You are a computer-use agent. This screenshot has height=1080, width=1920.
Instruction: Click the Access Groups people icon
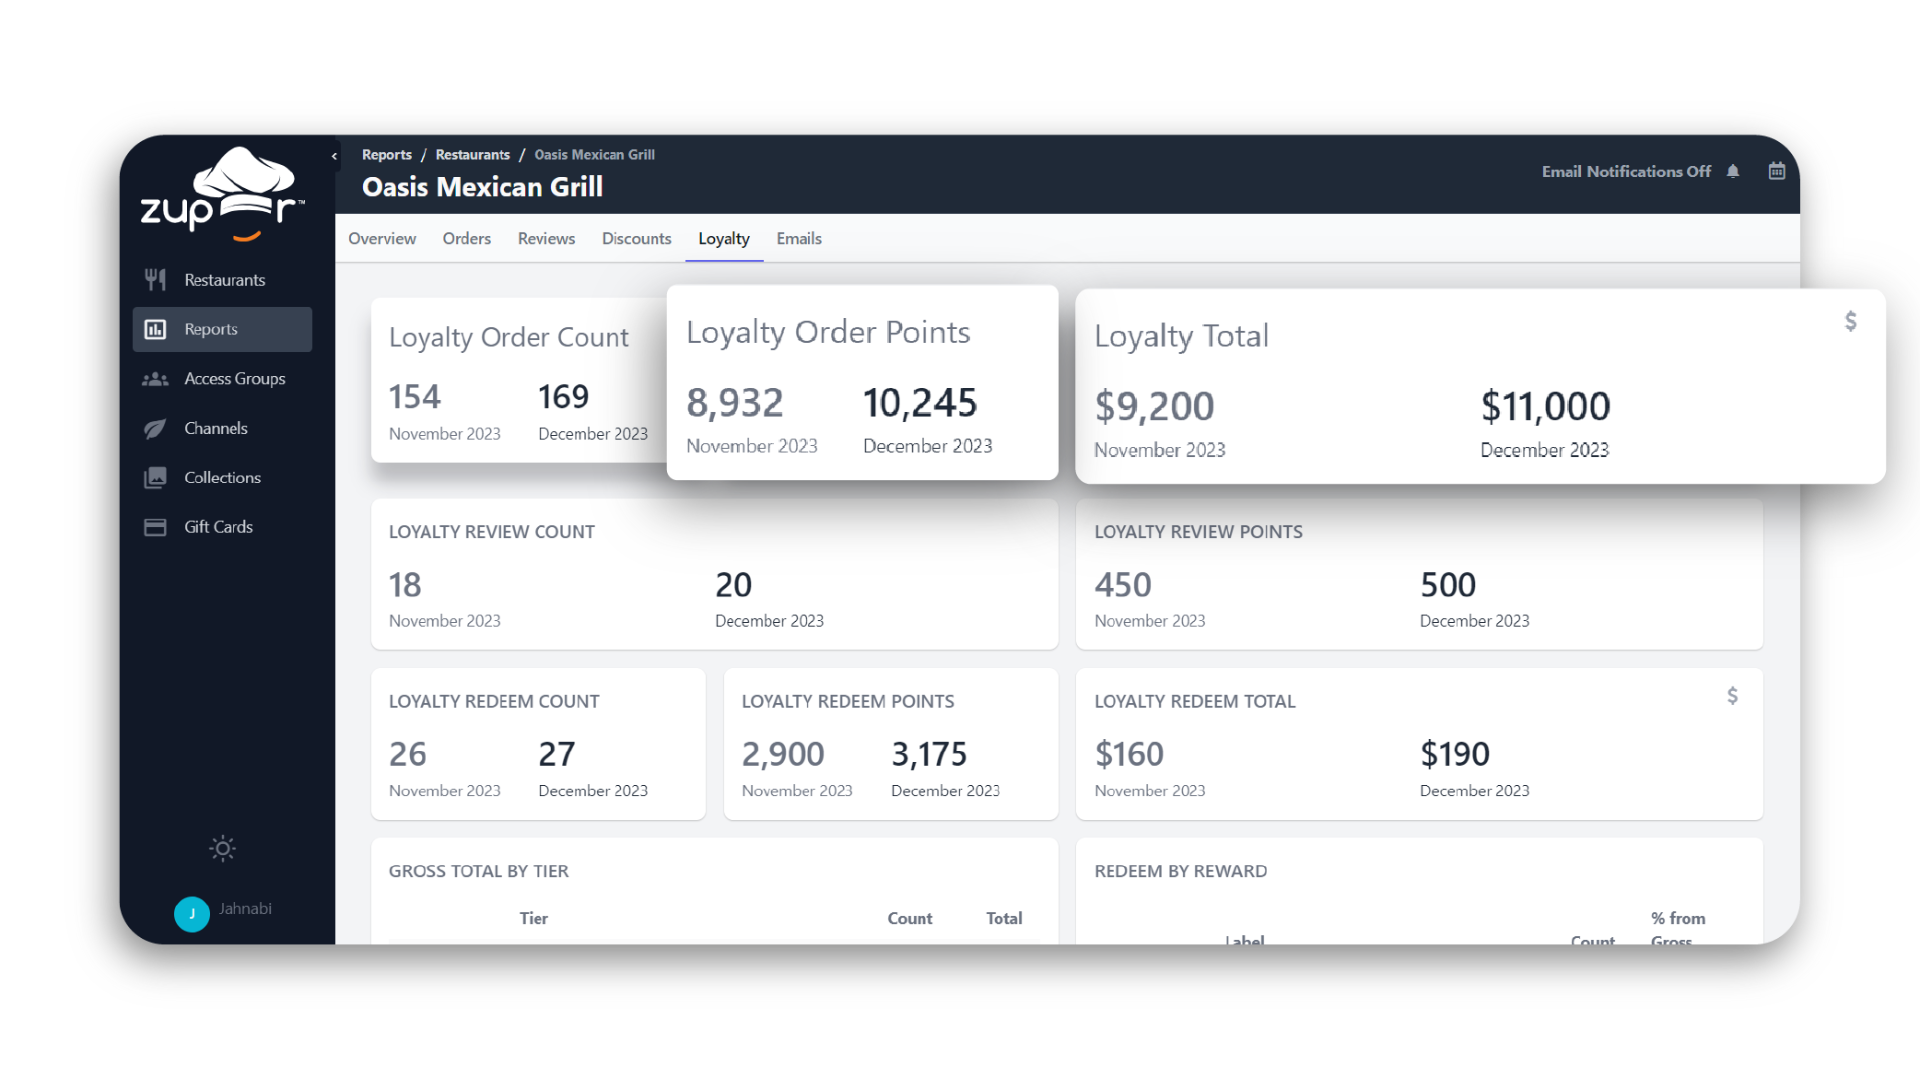pos(155,379)
